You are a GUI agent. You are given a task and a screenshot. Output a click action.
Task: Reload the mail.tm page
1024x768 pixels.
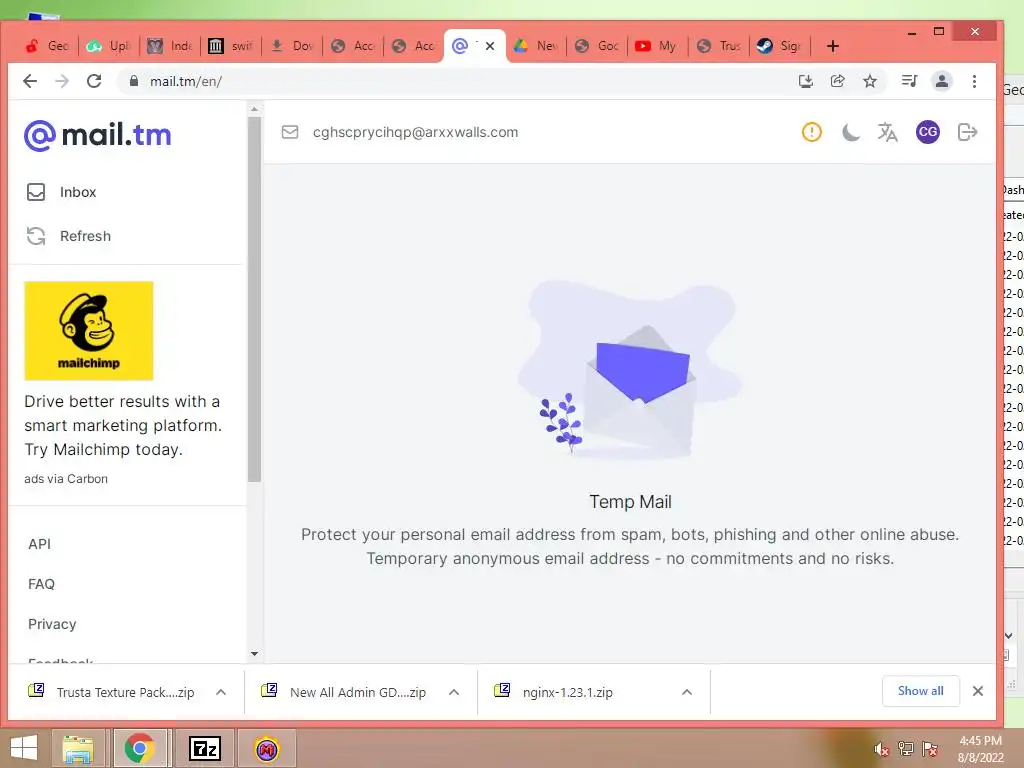94,81
